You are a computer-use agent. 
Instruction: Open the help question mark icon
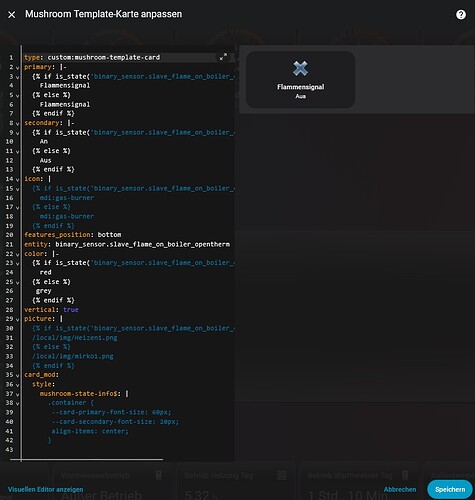click(461, 14)
